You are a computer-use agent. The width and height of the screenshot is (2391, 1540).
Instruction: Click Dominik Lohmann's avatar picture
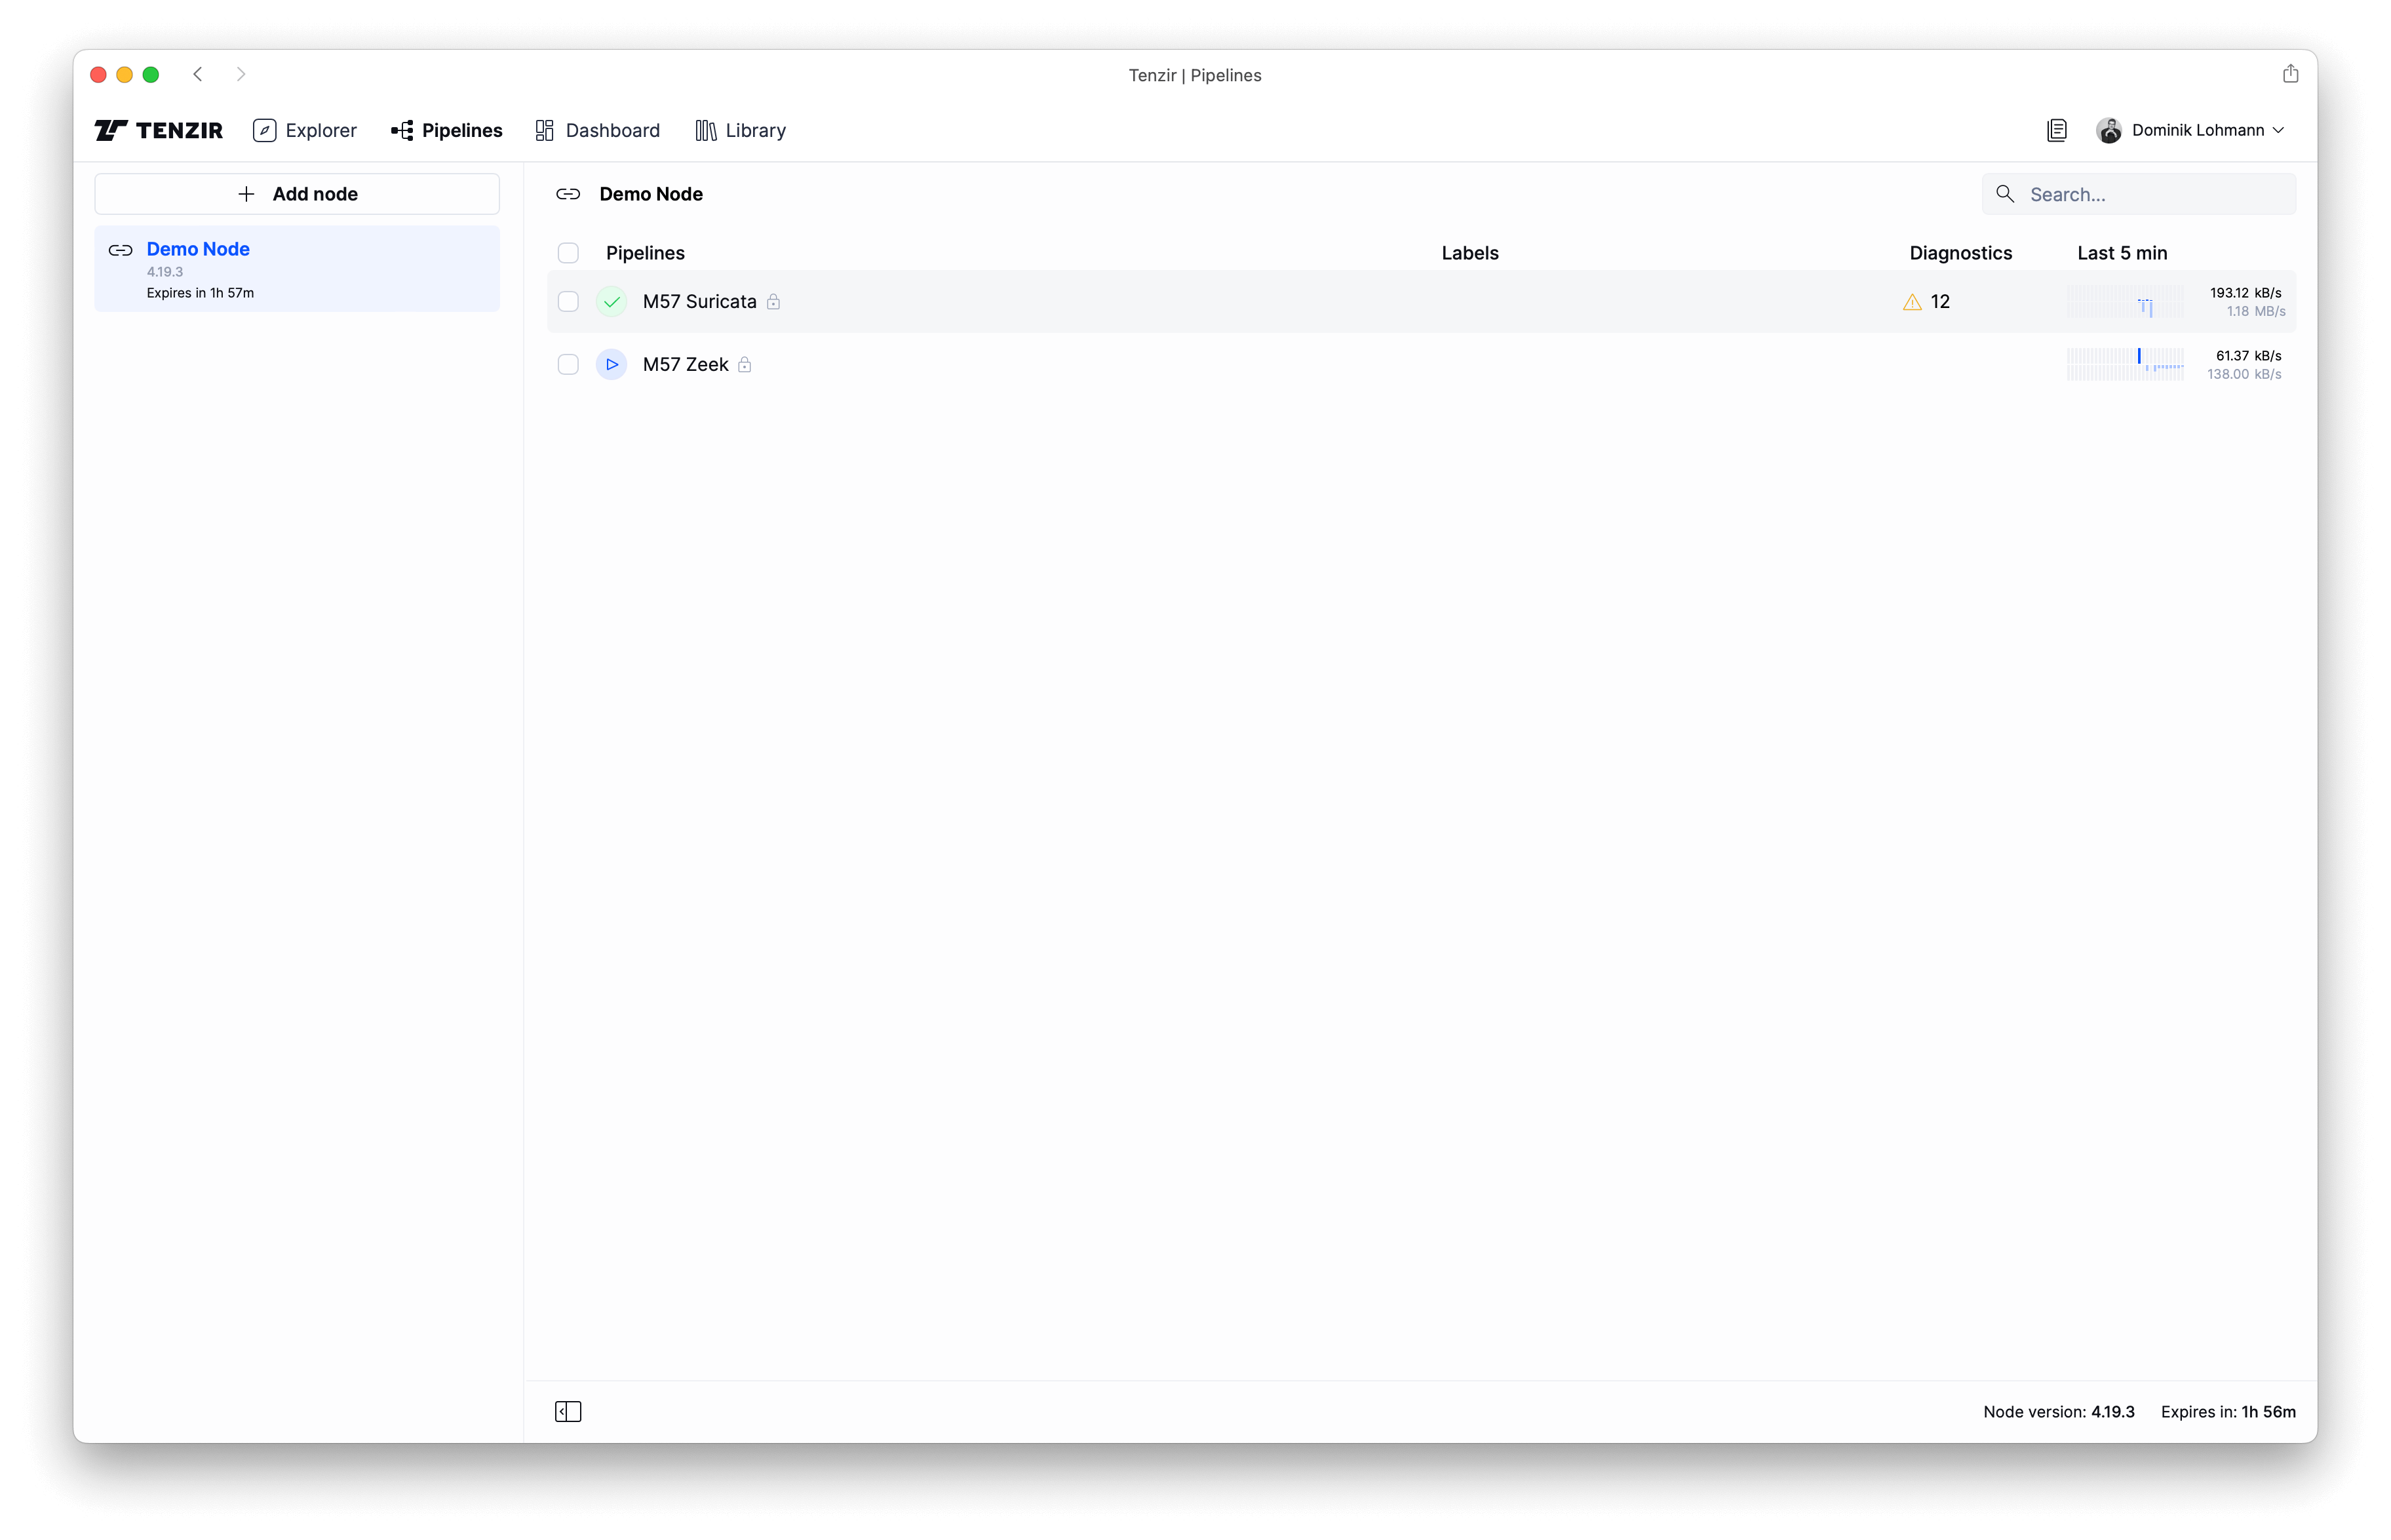pos(2109,130)
